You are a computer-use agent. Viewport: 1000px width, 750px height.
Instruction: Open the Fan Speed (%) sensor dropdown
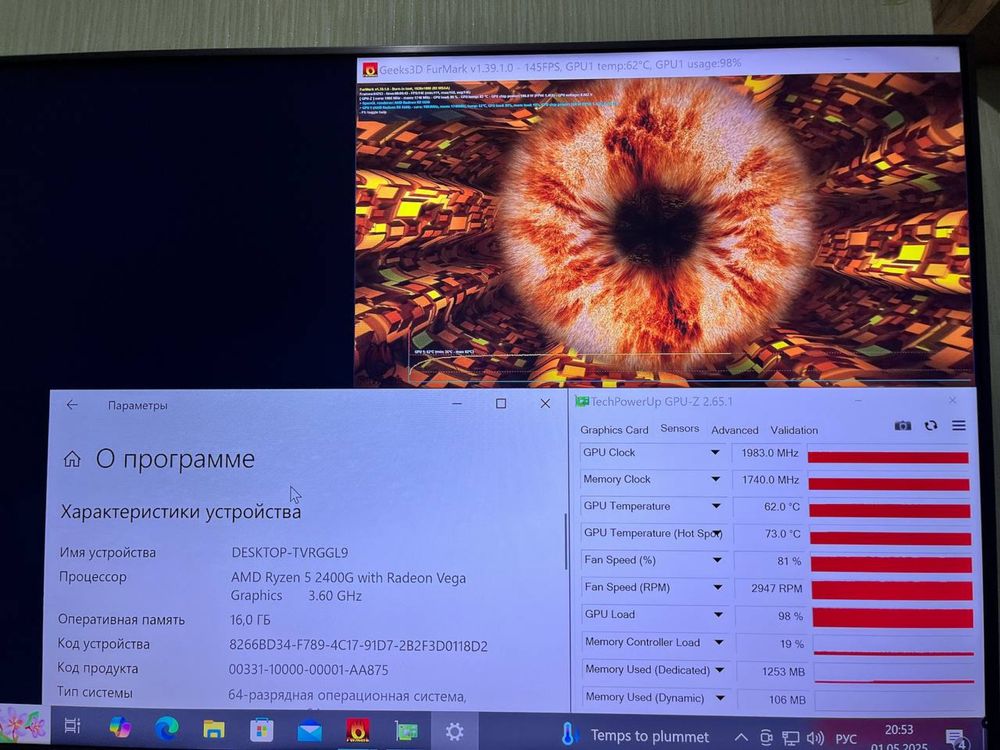click(717, 560)
